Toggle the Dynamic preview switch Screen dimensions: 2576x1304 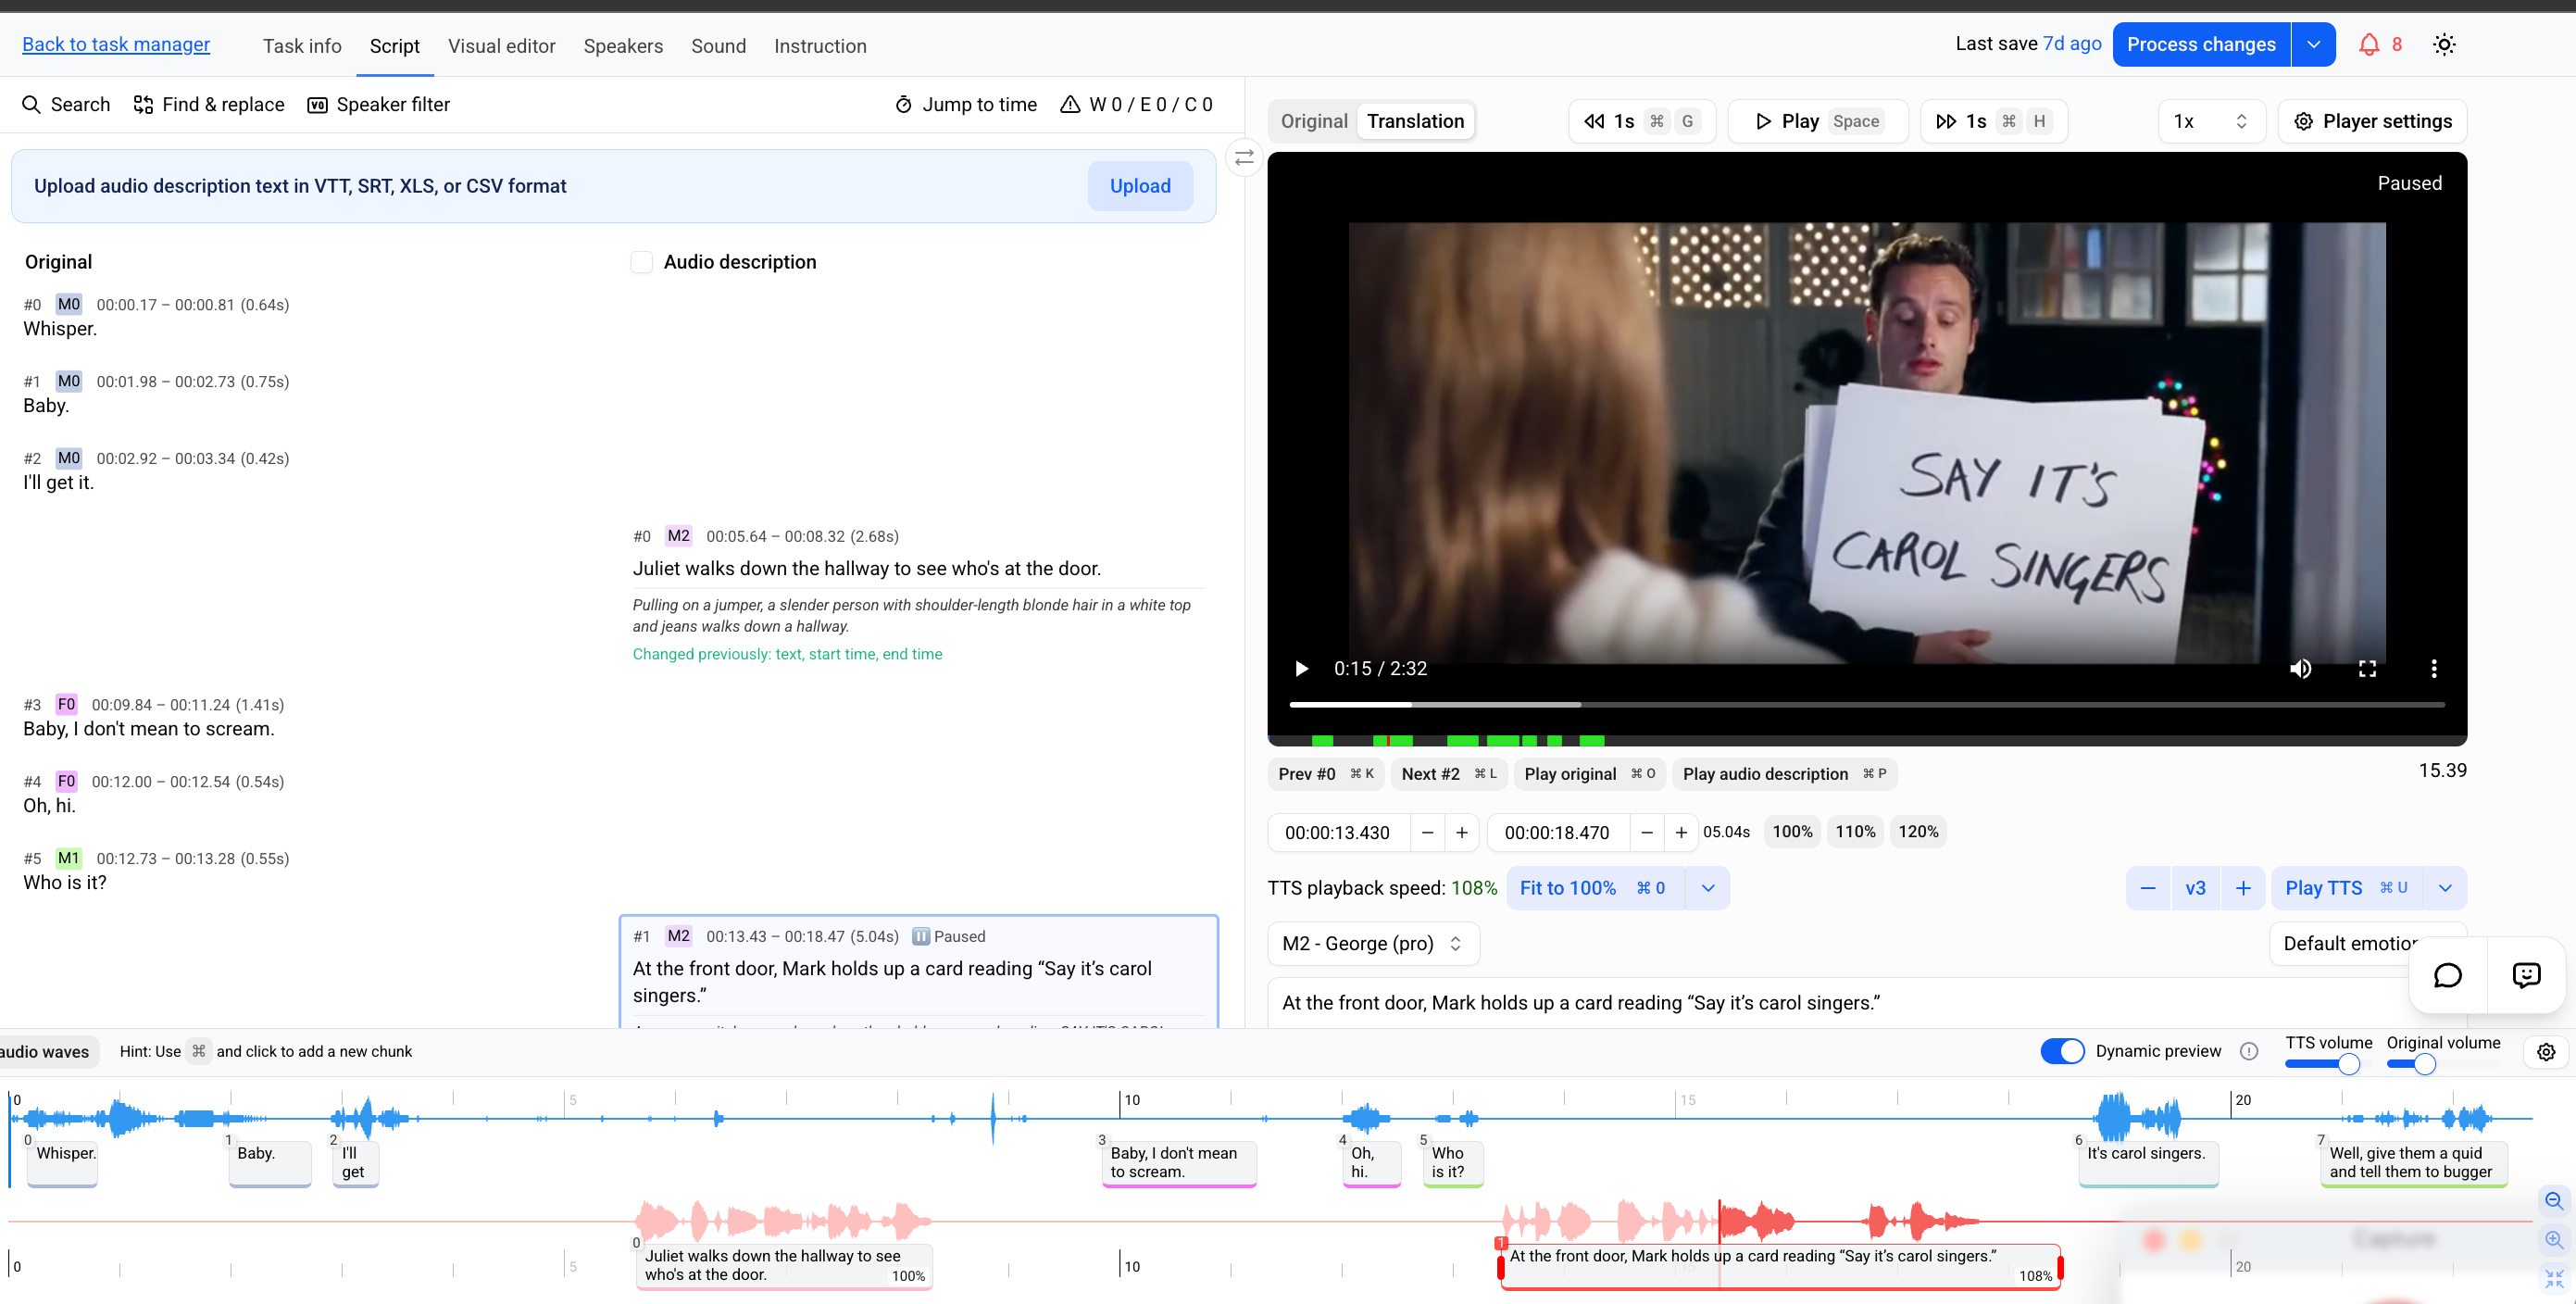point(2062,1051)
